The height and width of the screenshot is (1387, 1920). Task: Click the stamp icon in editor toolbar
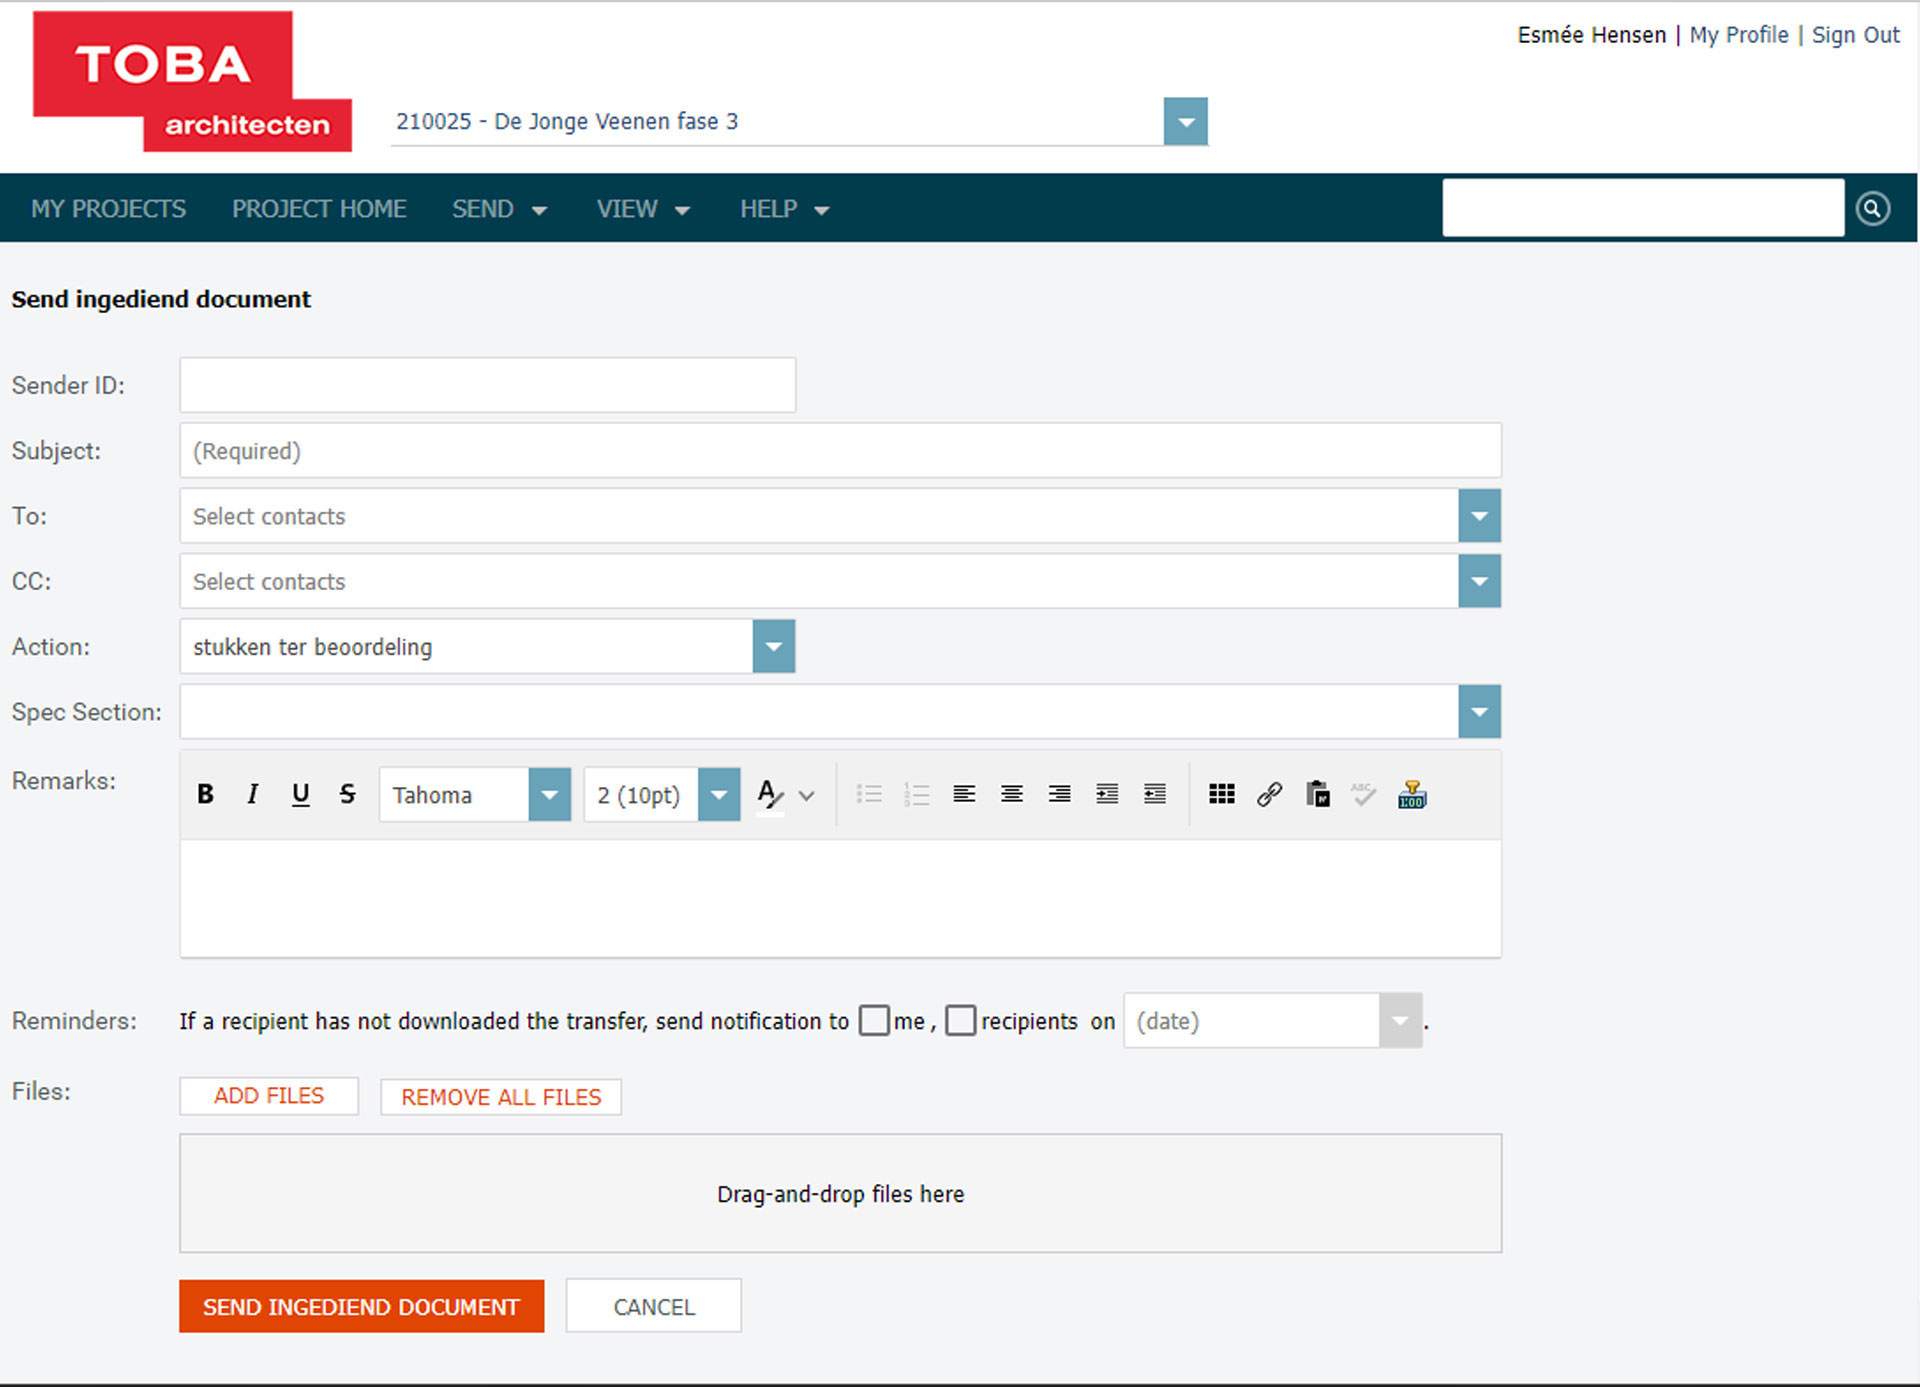[x=1412, y=794]
